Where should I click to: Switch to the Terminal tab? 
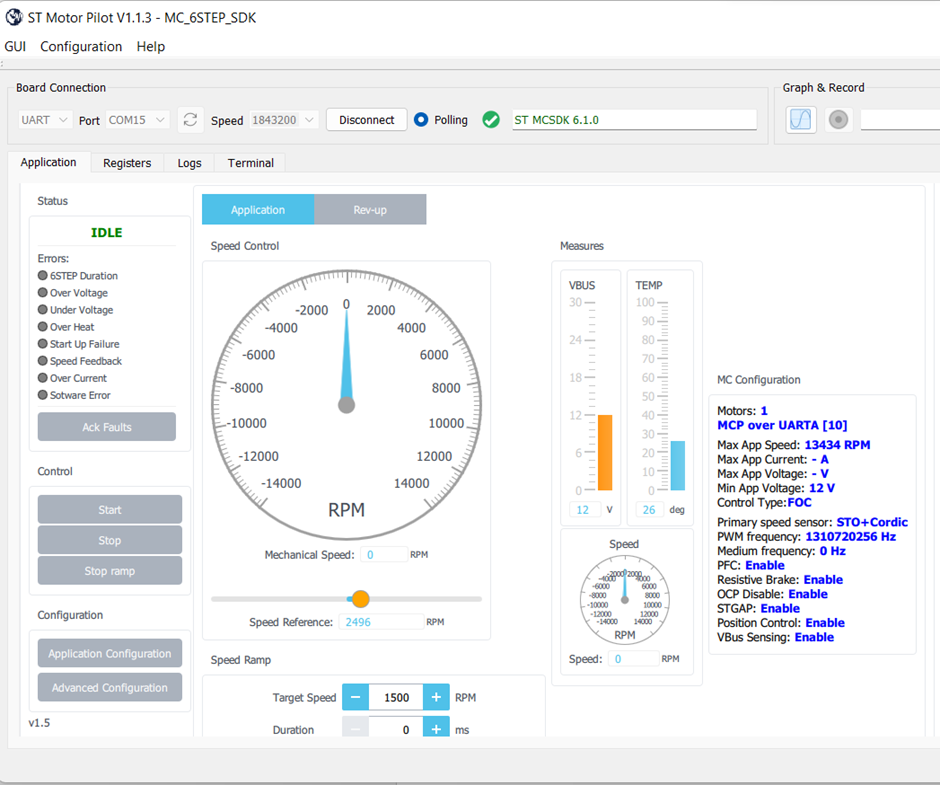251,163
